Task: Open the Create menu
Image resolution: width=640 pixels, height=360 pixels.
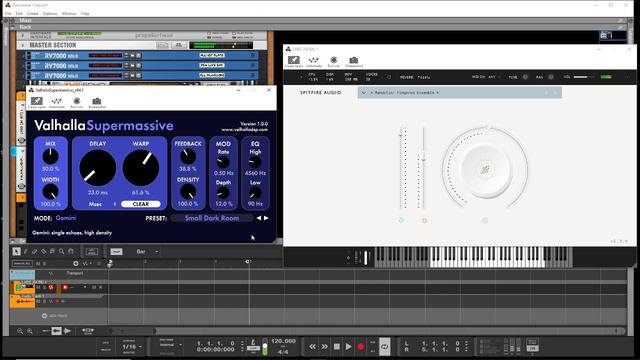Action: click(33, 13)
